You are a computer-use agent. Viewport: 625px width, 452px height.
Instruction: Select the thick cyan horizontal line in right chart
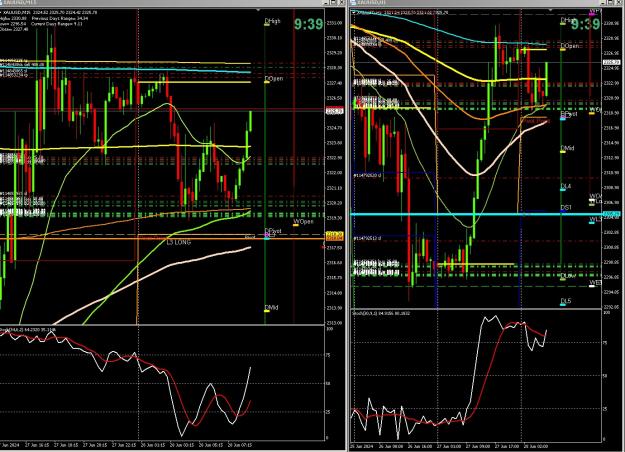click(x=477, y=214)
